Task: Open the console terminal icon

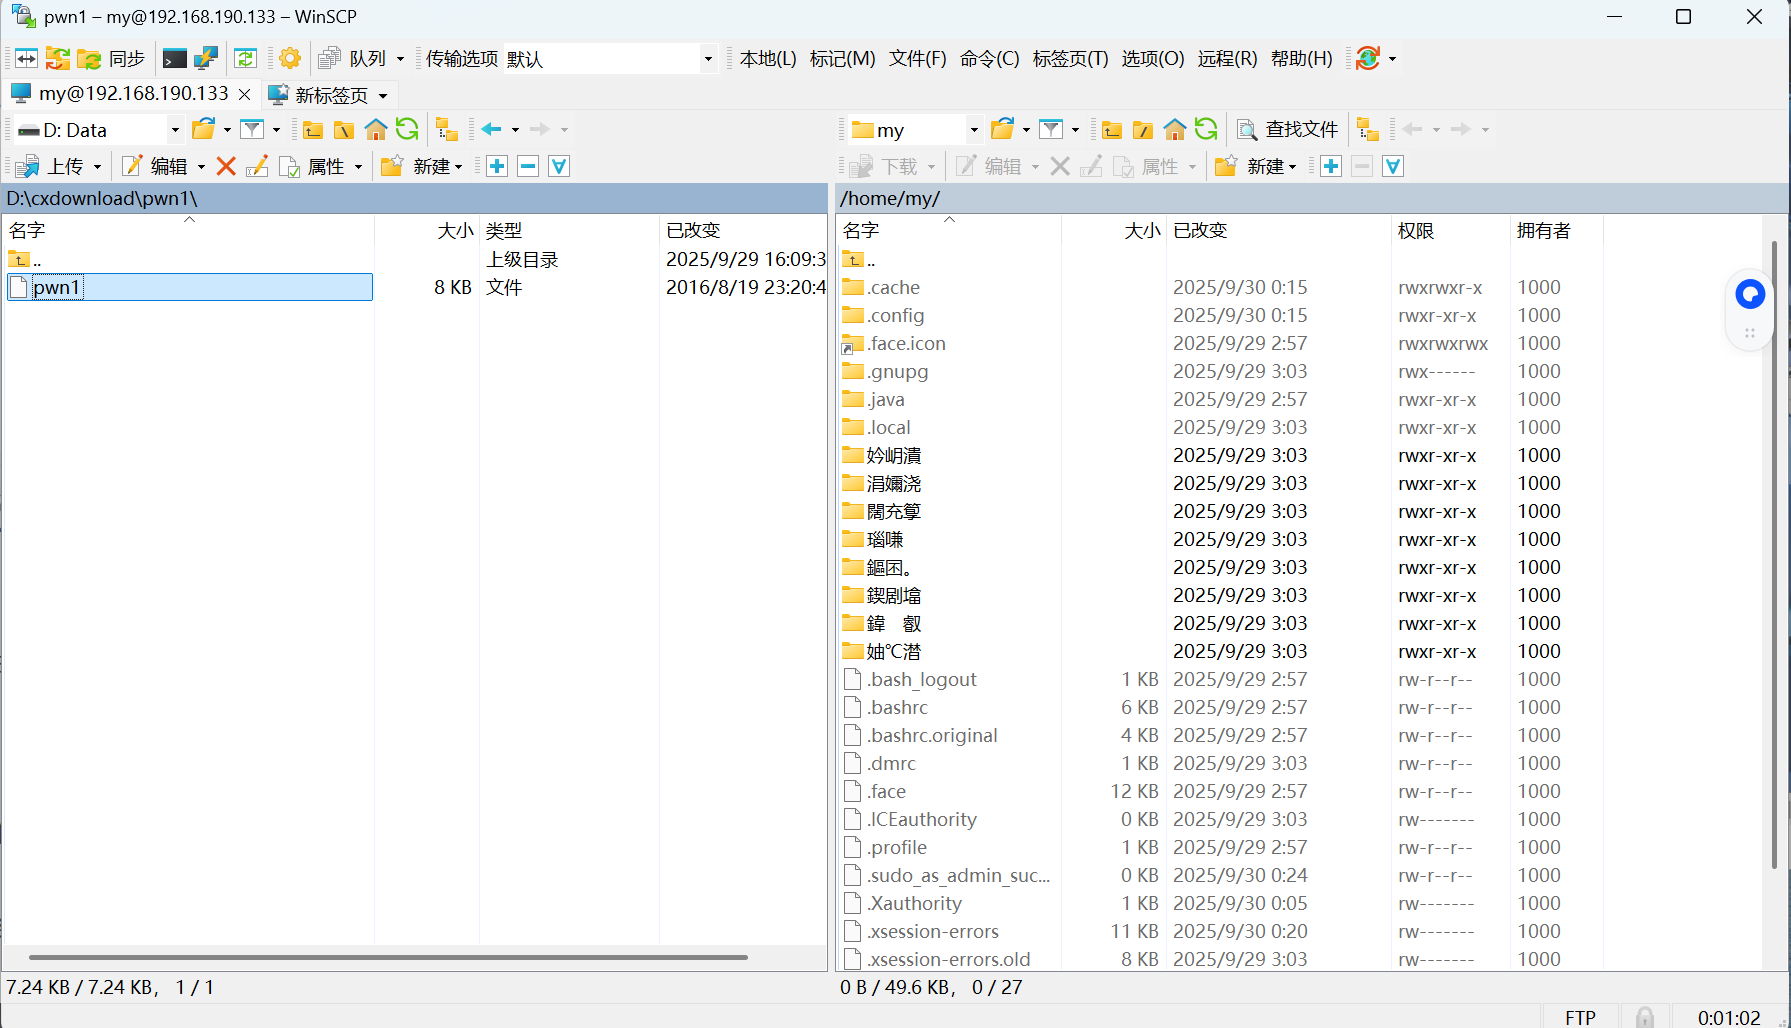Action: pyautogui.click(x=174, y=59)
